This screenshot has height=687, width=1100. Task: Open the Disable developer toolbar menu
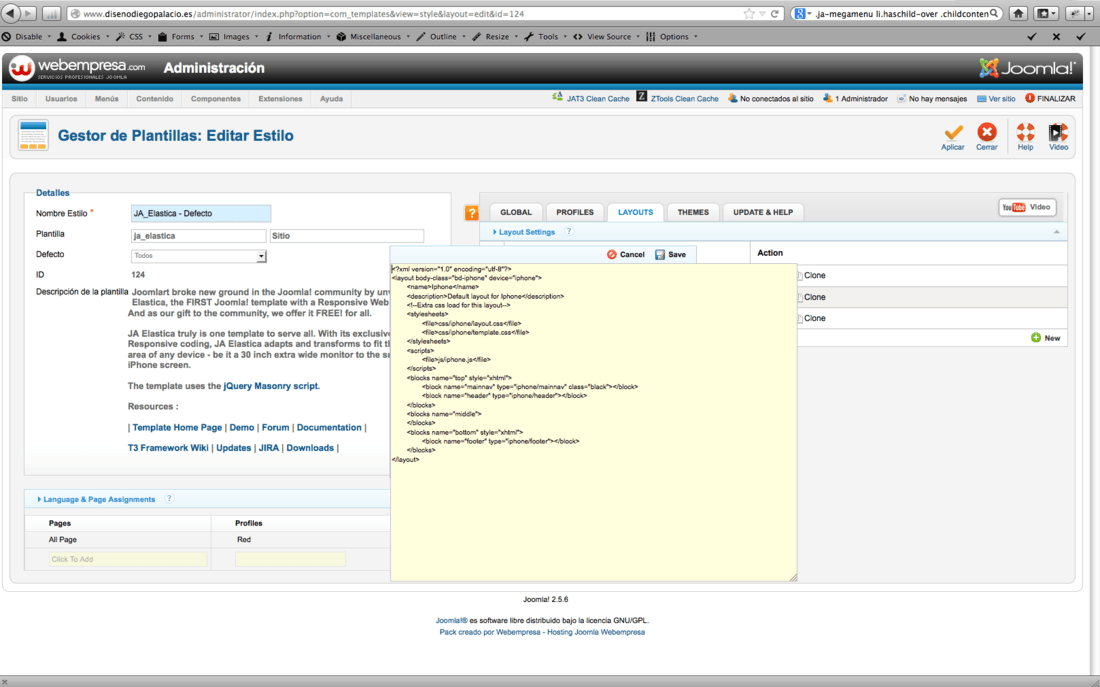point(26,36)
